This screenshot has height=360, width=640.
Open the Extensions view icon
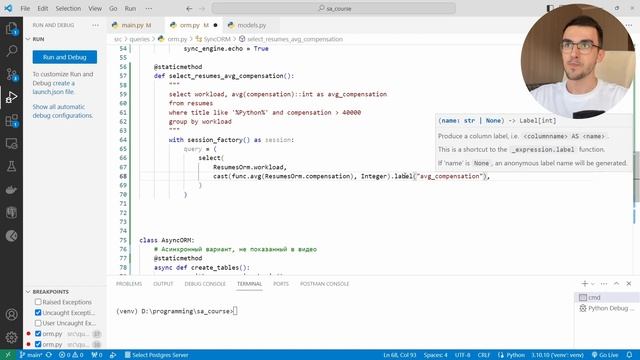click(x=11, y=120)
